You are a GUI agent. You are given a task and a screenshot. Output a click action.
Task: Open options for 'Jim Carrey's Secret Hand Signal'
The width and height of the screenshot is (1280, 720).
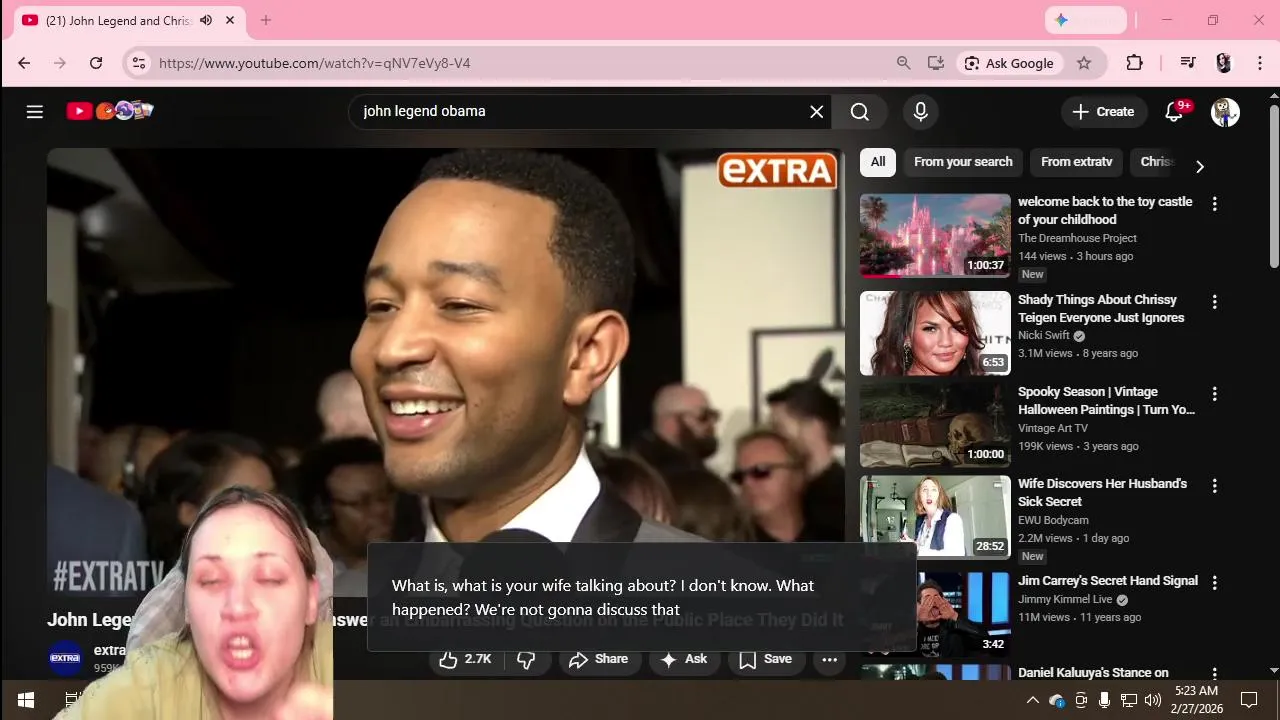[x=1214, y=583]
